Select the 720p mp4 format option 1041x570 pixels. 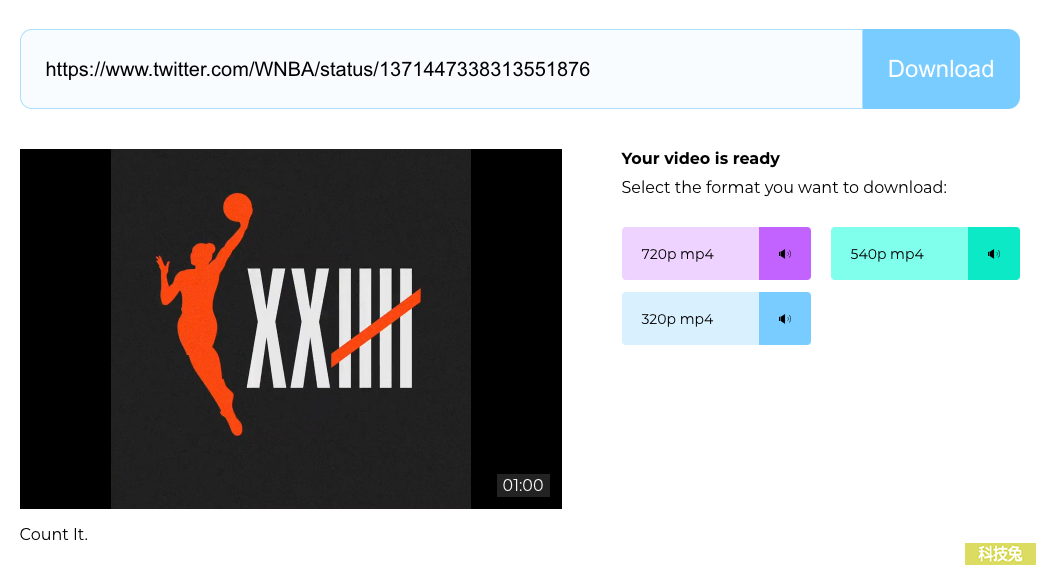690,253
